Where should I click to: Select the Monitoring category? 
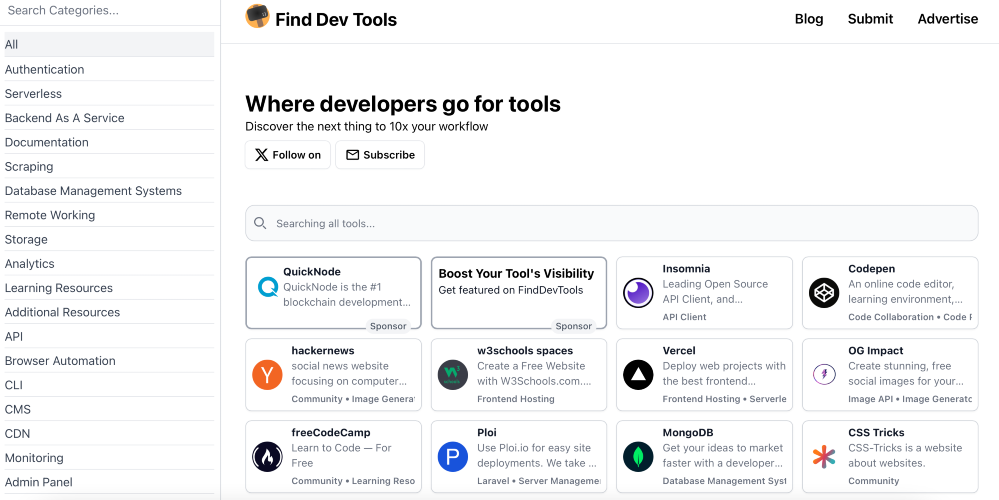109,457
